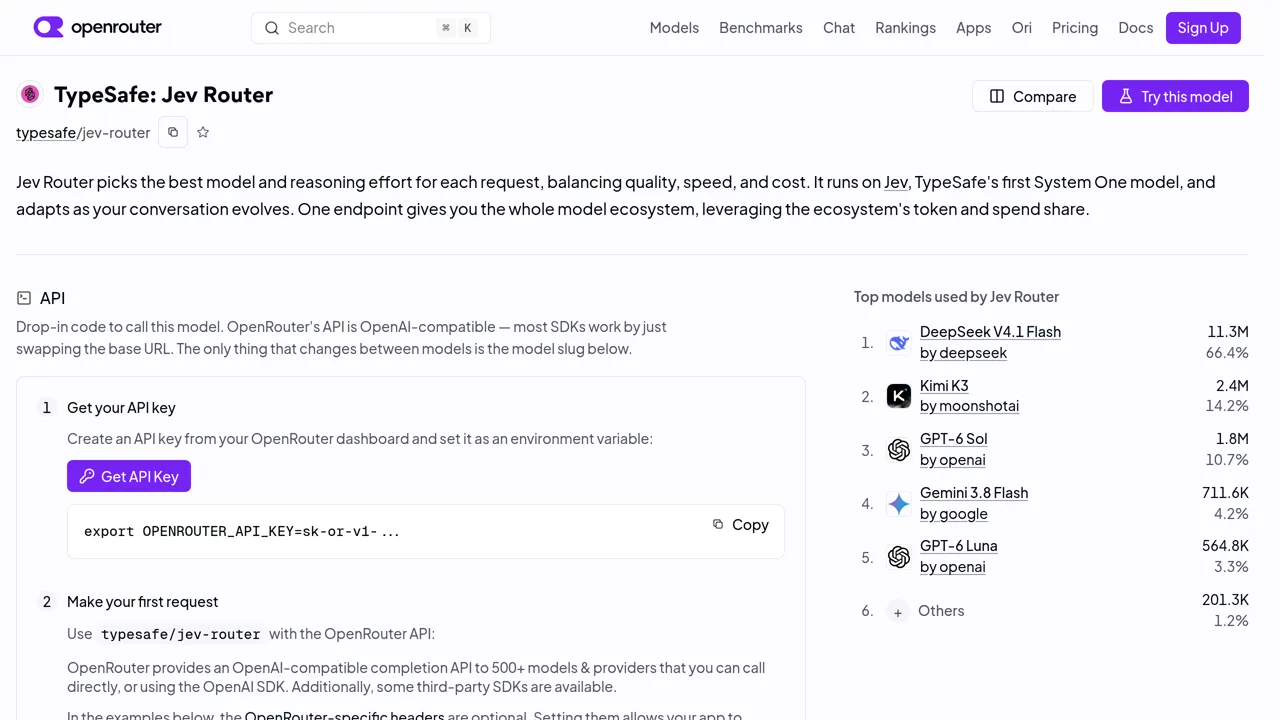Screen dimensions: 1280x720
Task: Click the 201.3K Others token count
Action: [x=1225, y=600]
